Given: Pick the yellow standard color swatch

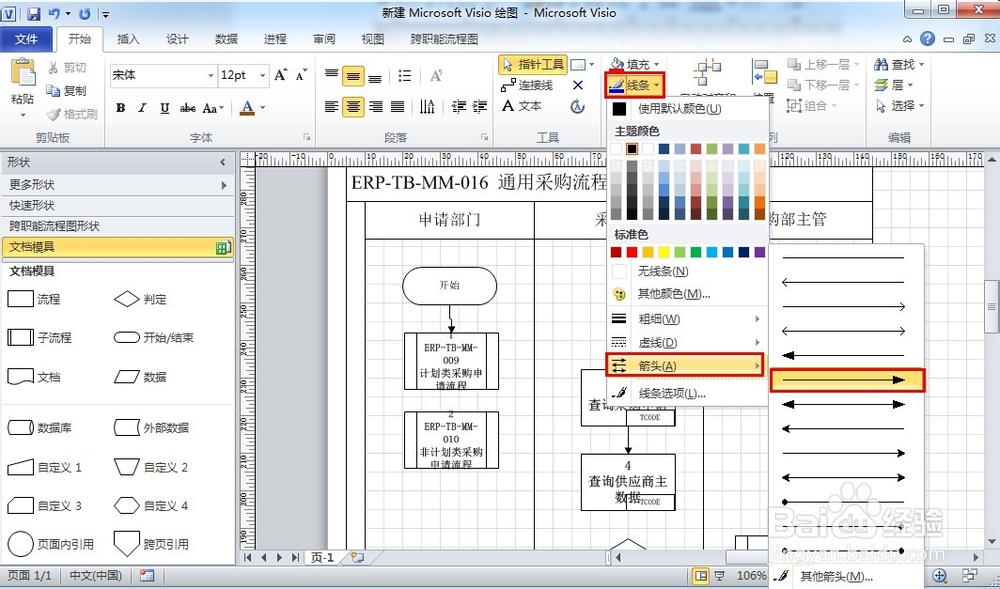Looking at the screenshot, I should tap(663, 252).
